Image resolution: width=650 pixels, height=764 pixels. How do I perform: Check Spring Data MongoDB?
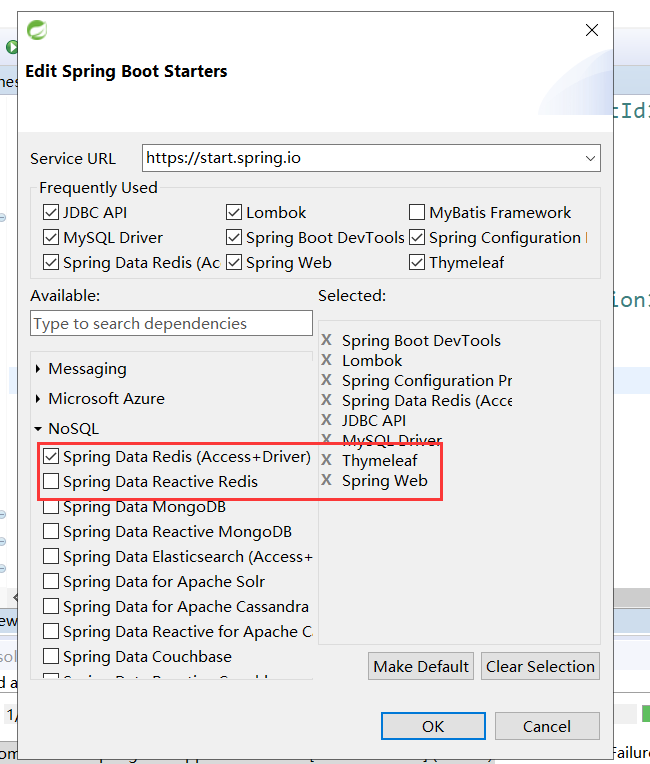(x=51, y=506)
